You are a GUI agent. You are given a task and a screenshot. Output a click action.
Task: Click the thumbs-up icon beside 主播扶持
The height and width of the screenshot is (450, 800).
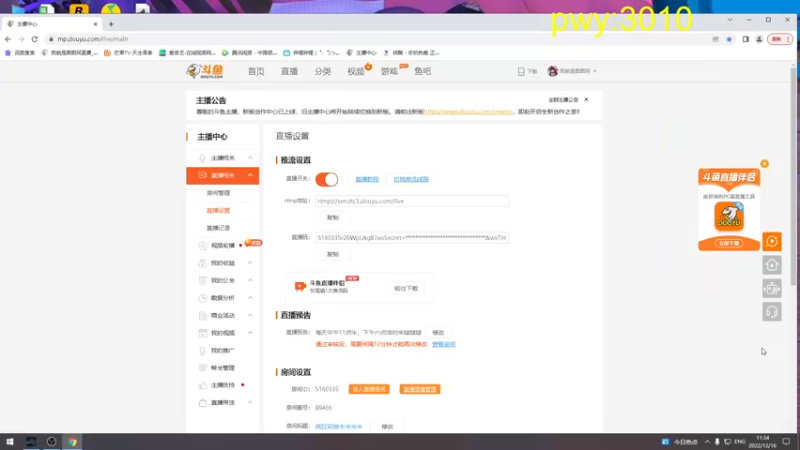(x=203, y=385)
